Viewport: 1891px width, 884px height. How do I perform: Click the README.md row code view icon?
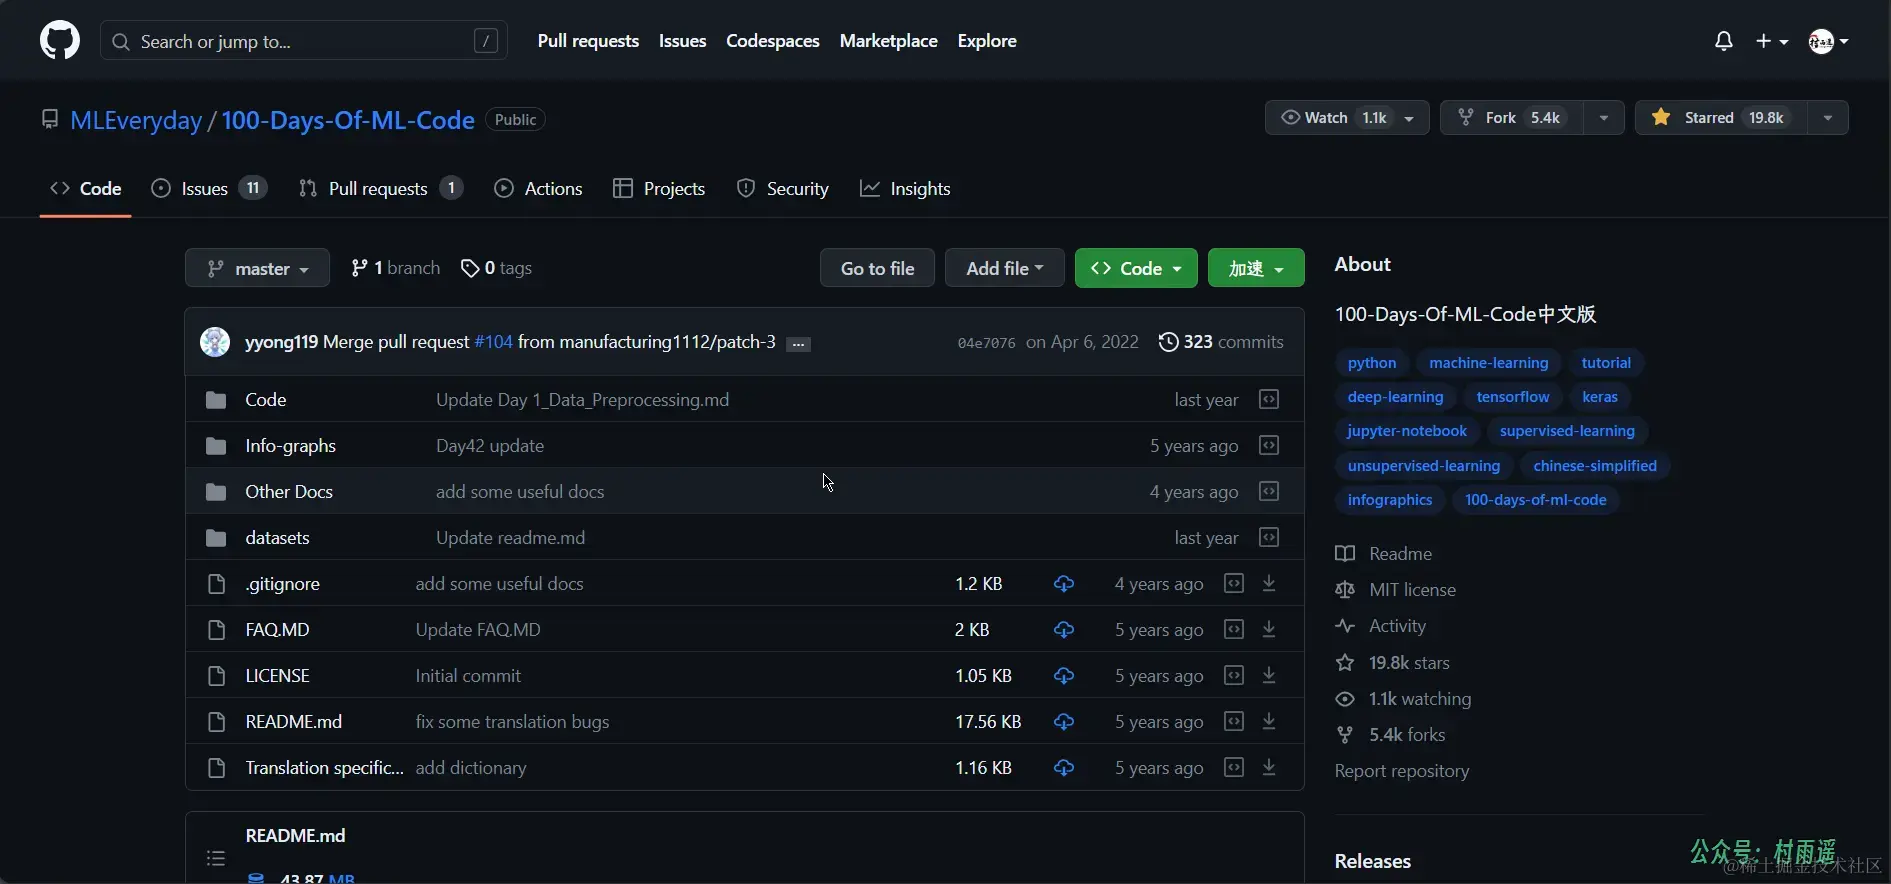coord(1234,721)
